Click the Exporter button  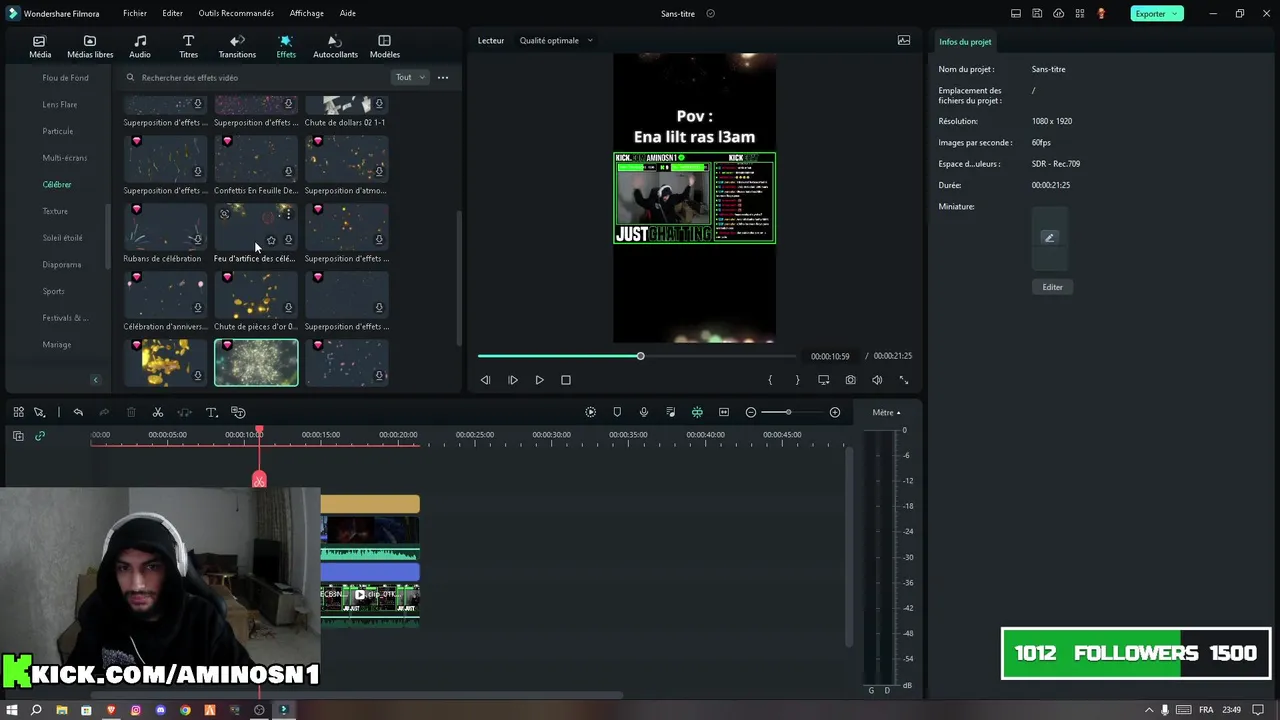click(x=1157, y=13)
